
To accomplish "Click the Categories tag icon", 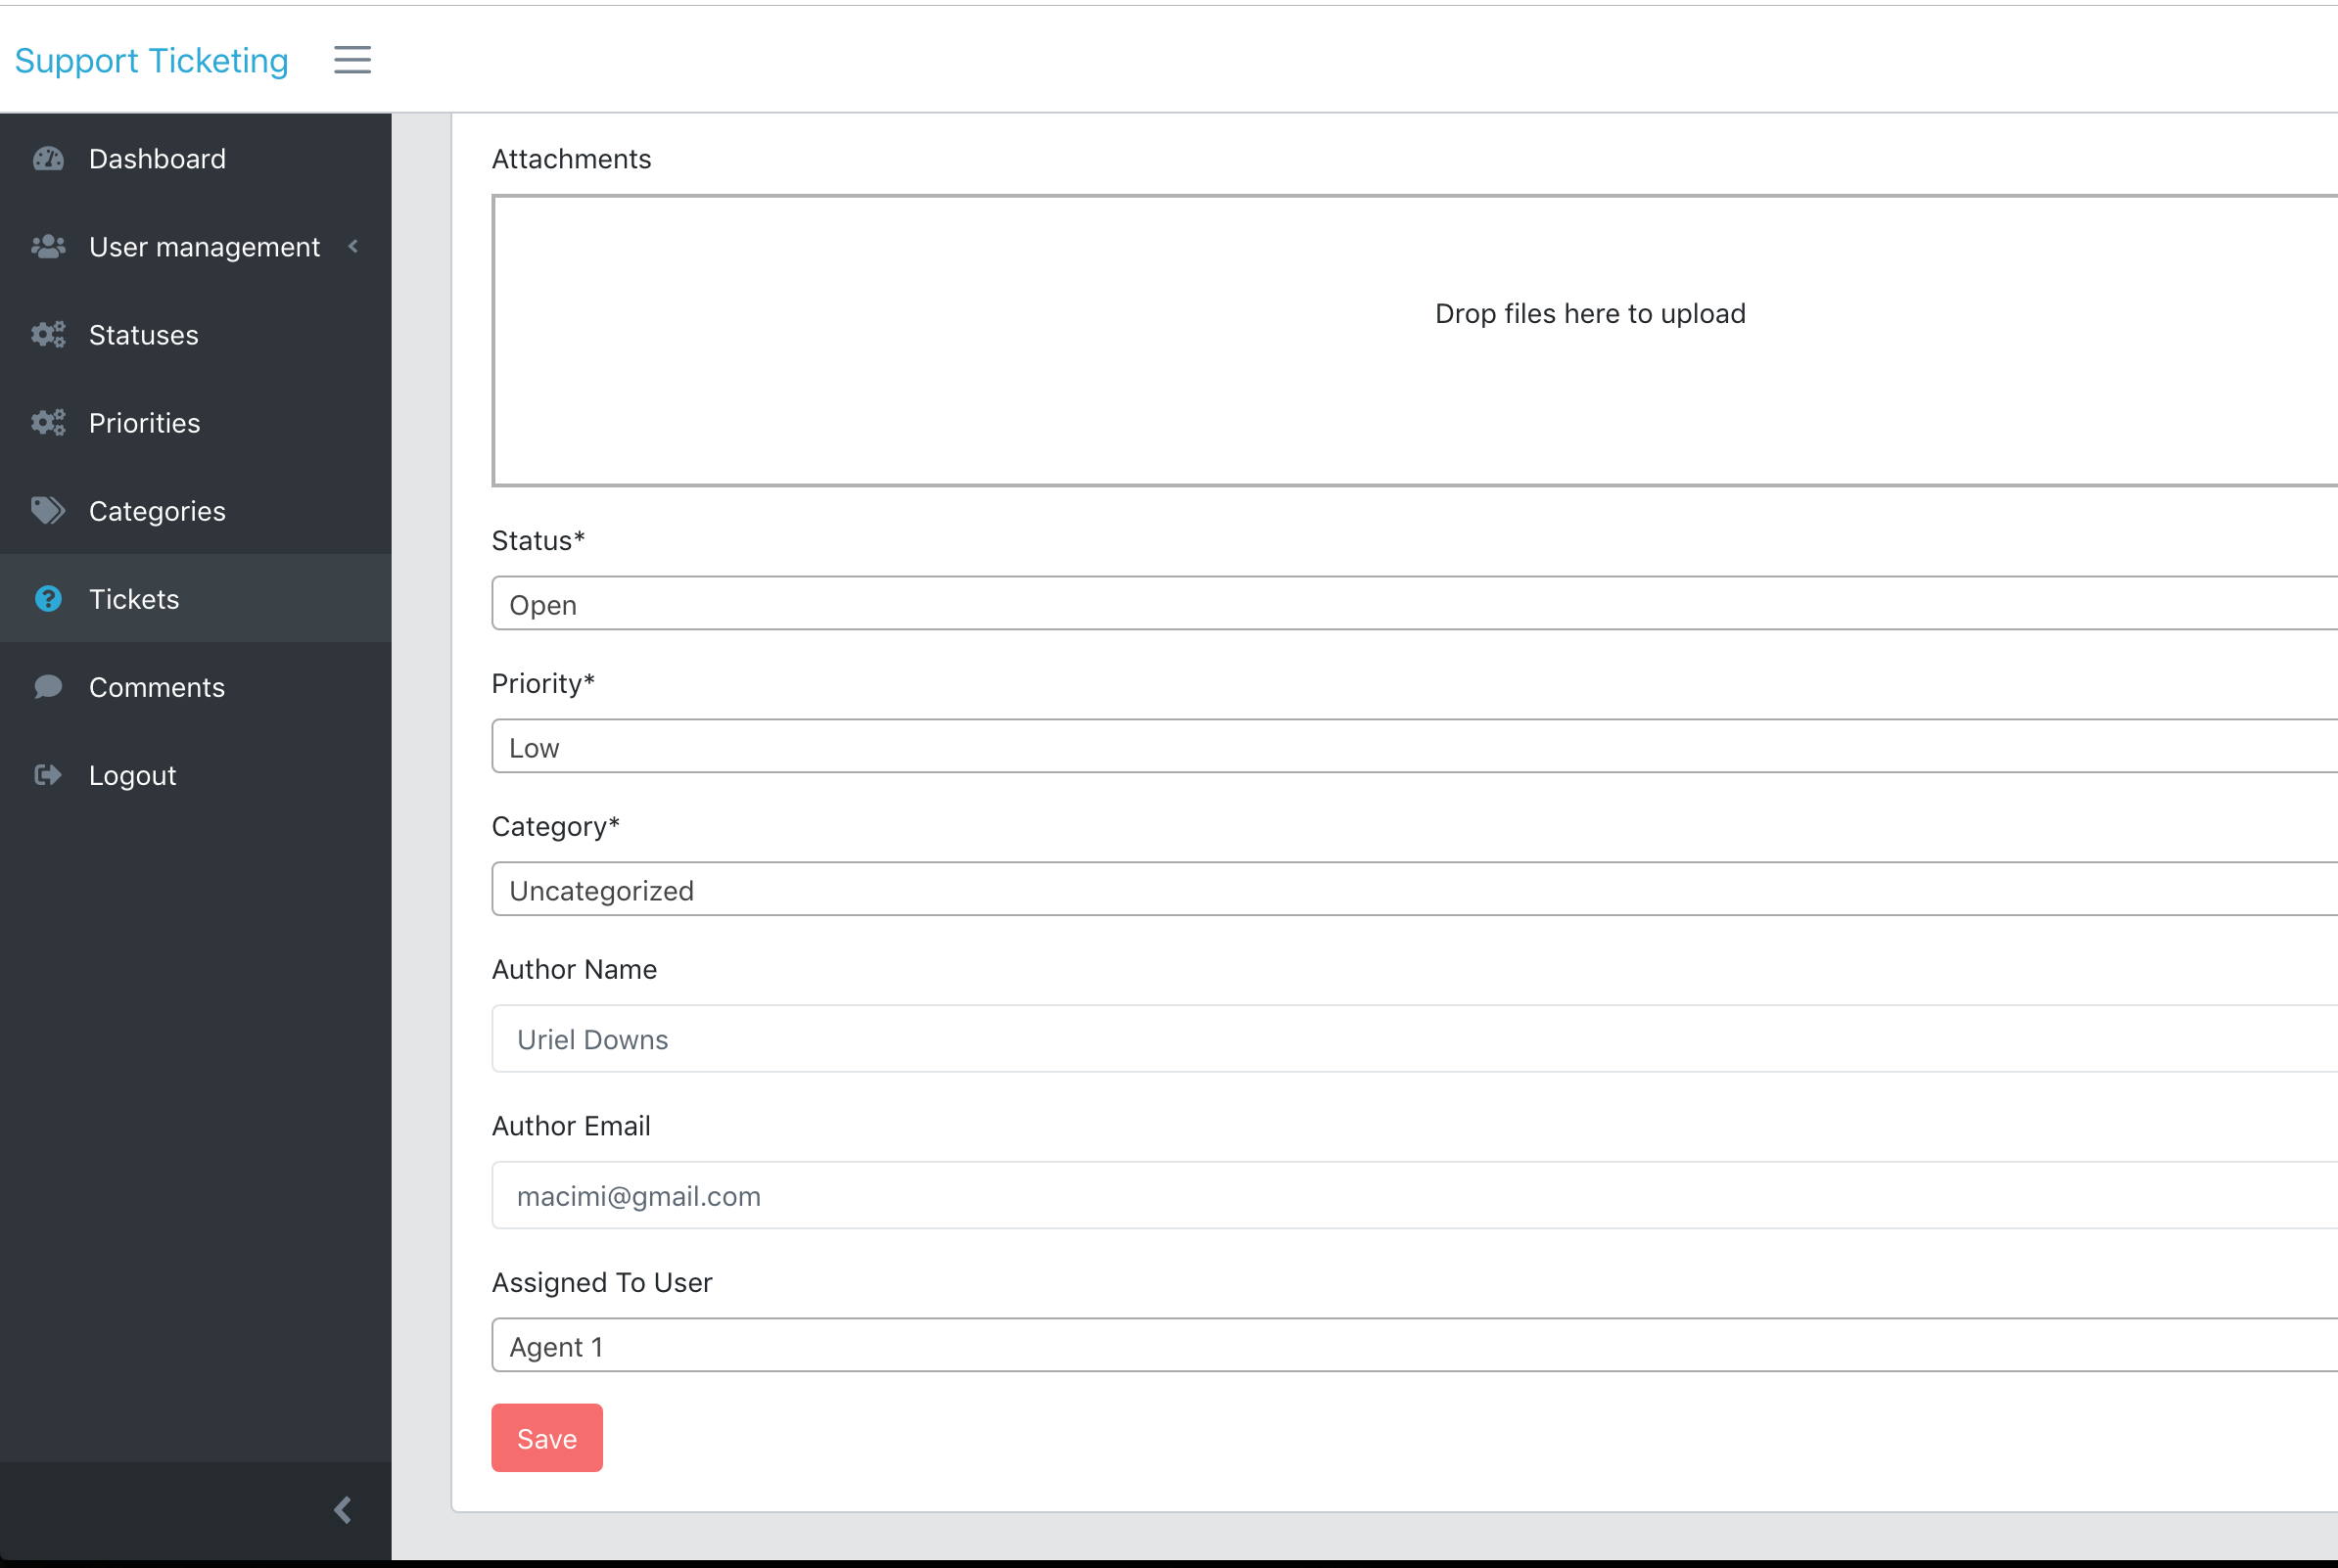I will (x=47, y=511).
